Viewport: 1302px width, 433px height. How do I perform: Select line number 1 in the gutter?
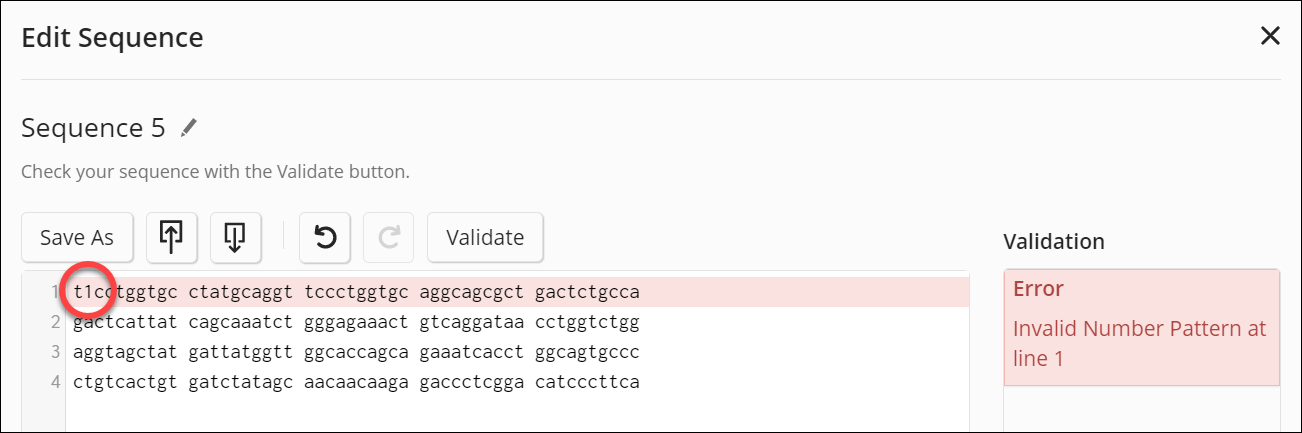click(x=56, y=292)
